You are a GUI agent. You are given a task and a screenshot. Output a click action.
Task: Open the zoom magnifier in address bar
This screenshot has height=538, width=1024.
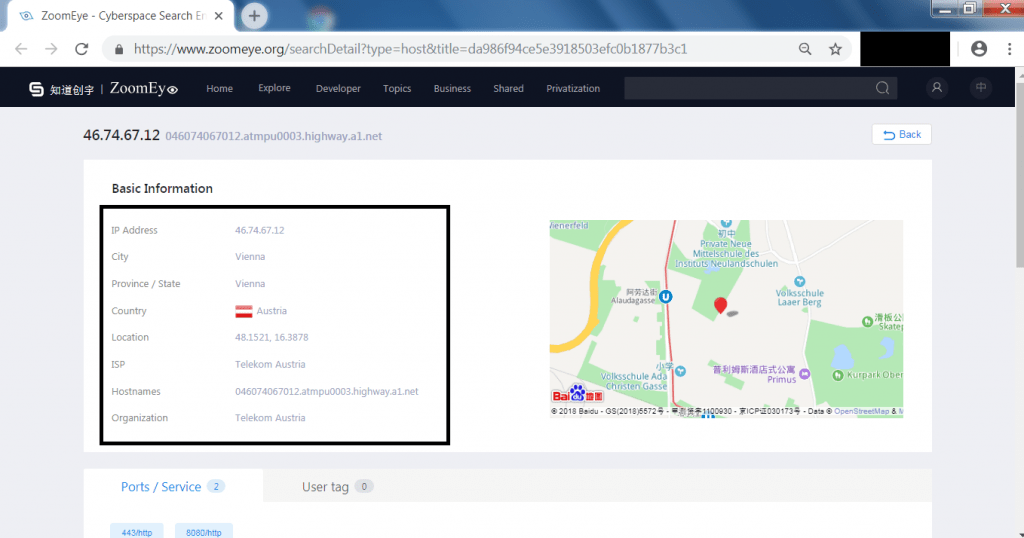point(805,49)
